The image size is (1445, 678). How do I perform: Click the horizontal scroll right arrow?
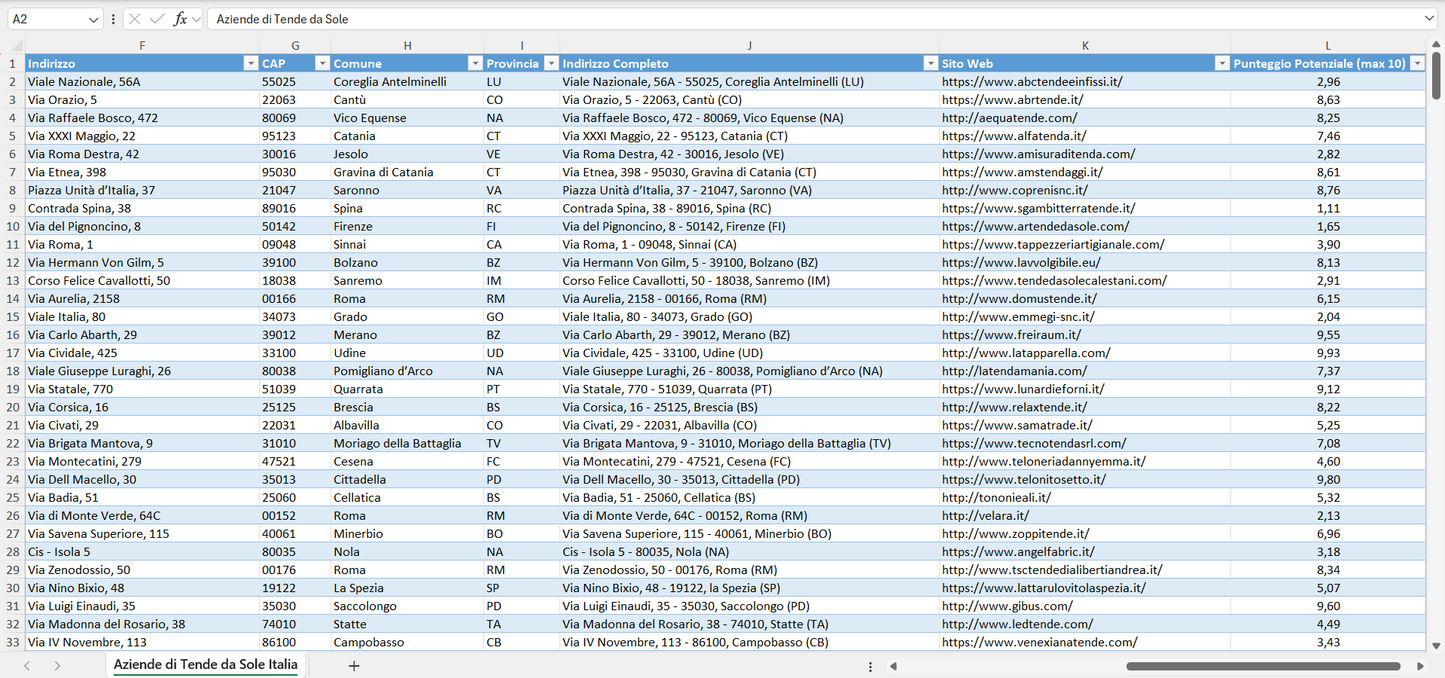[x=1420, y=666]
